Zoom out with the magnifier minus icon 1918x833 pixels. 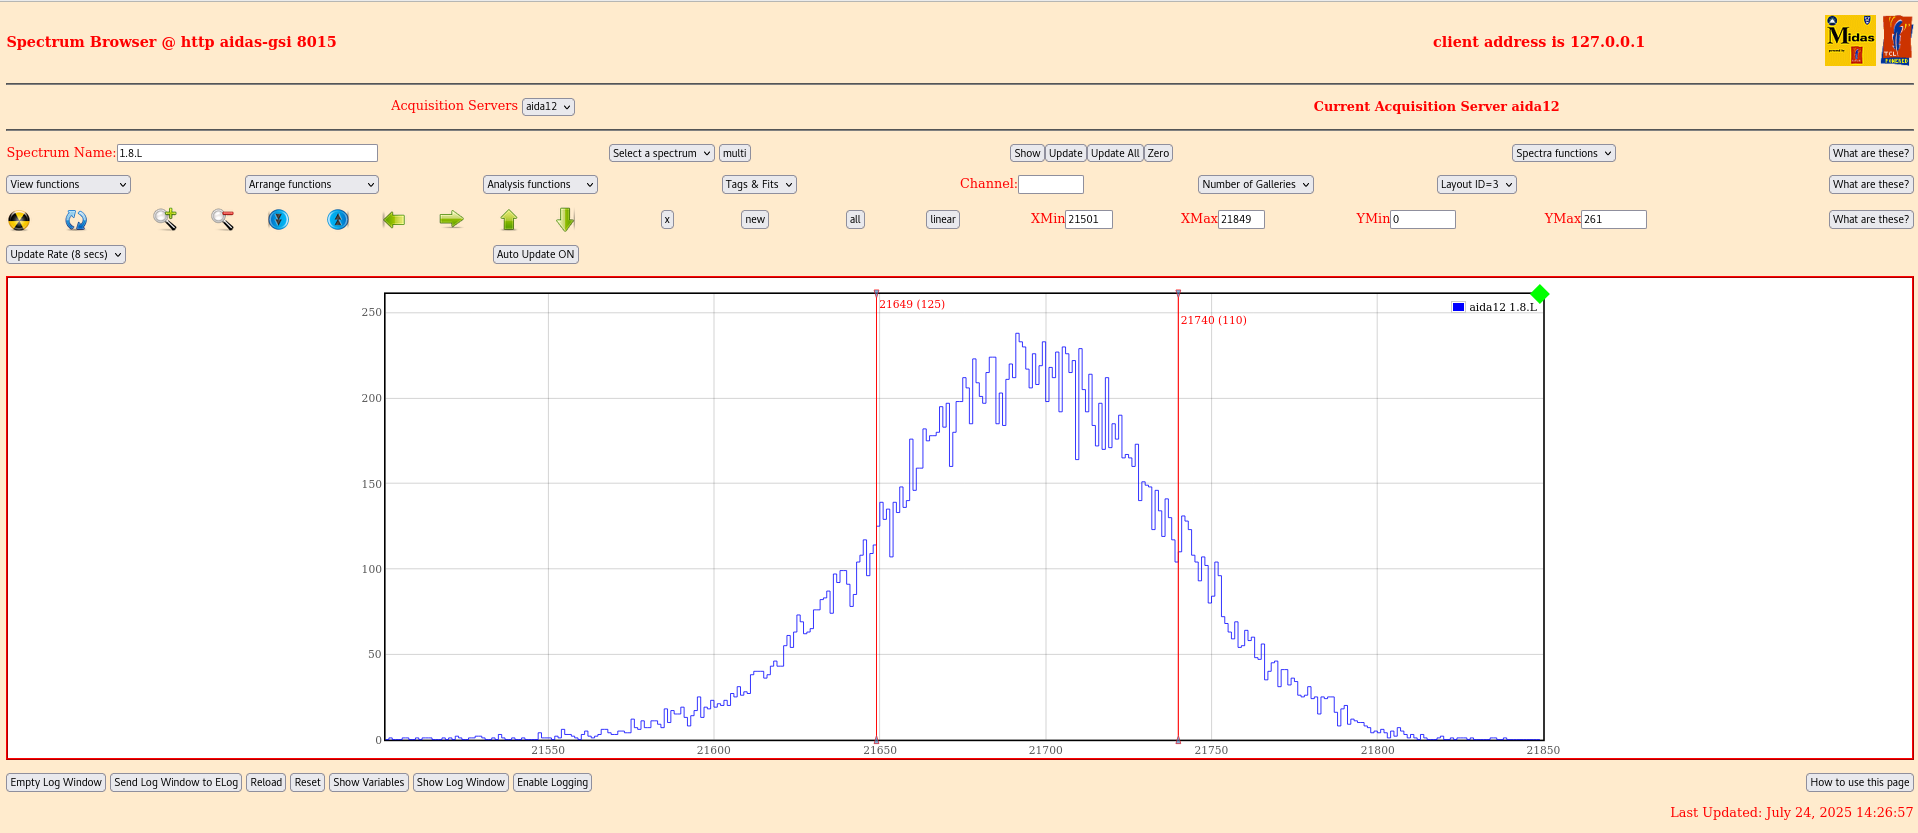pyautogui.click(x=222, y=219)
